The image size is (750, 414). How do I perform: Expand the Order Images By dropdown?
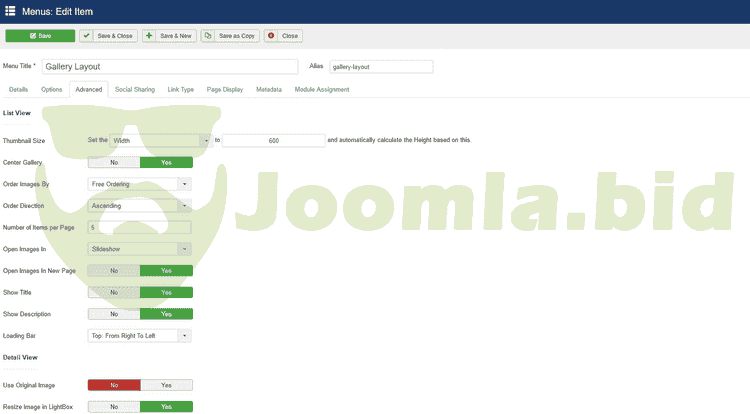(140, 184)
